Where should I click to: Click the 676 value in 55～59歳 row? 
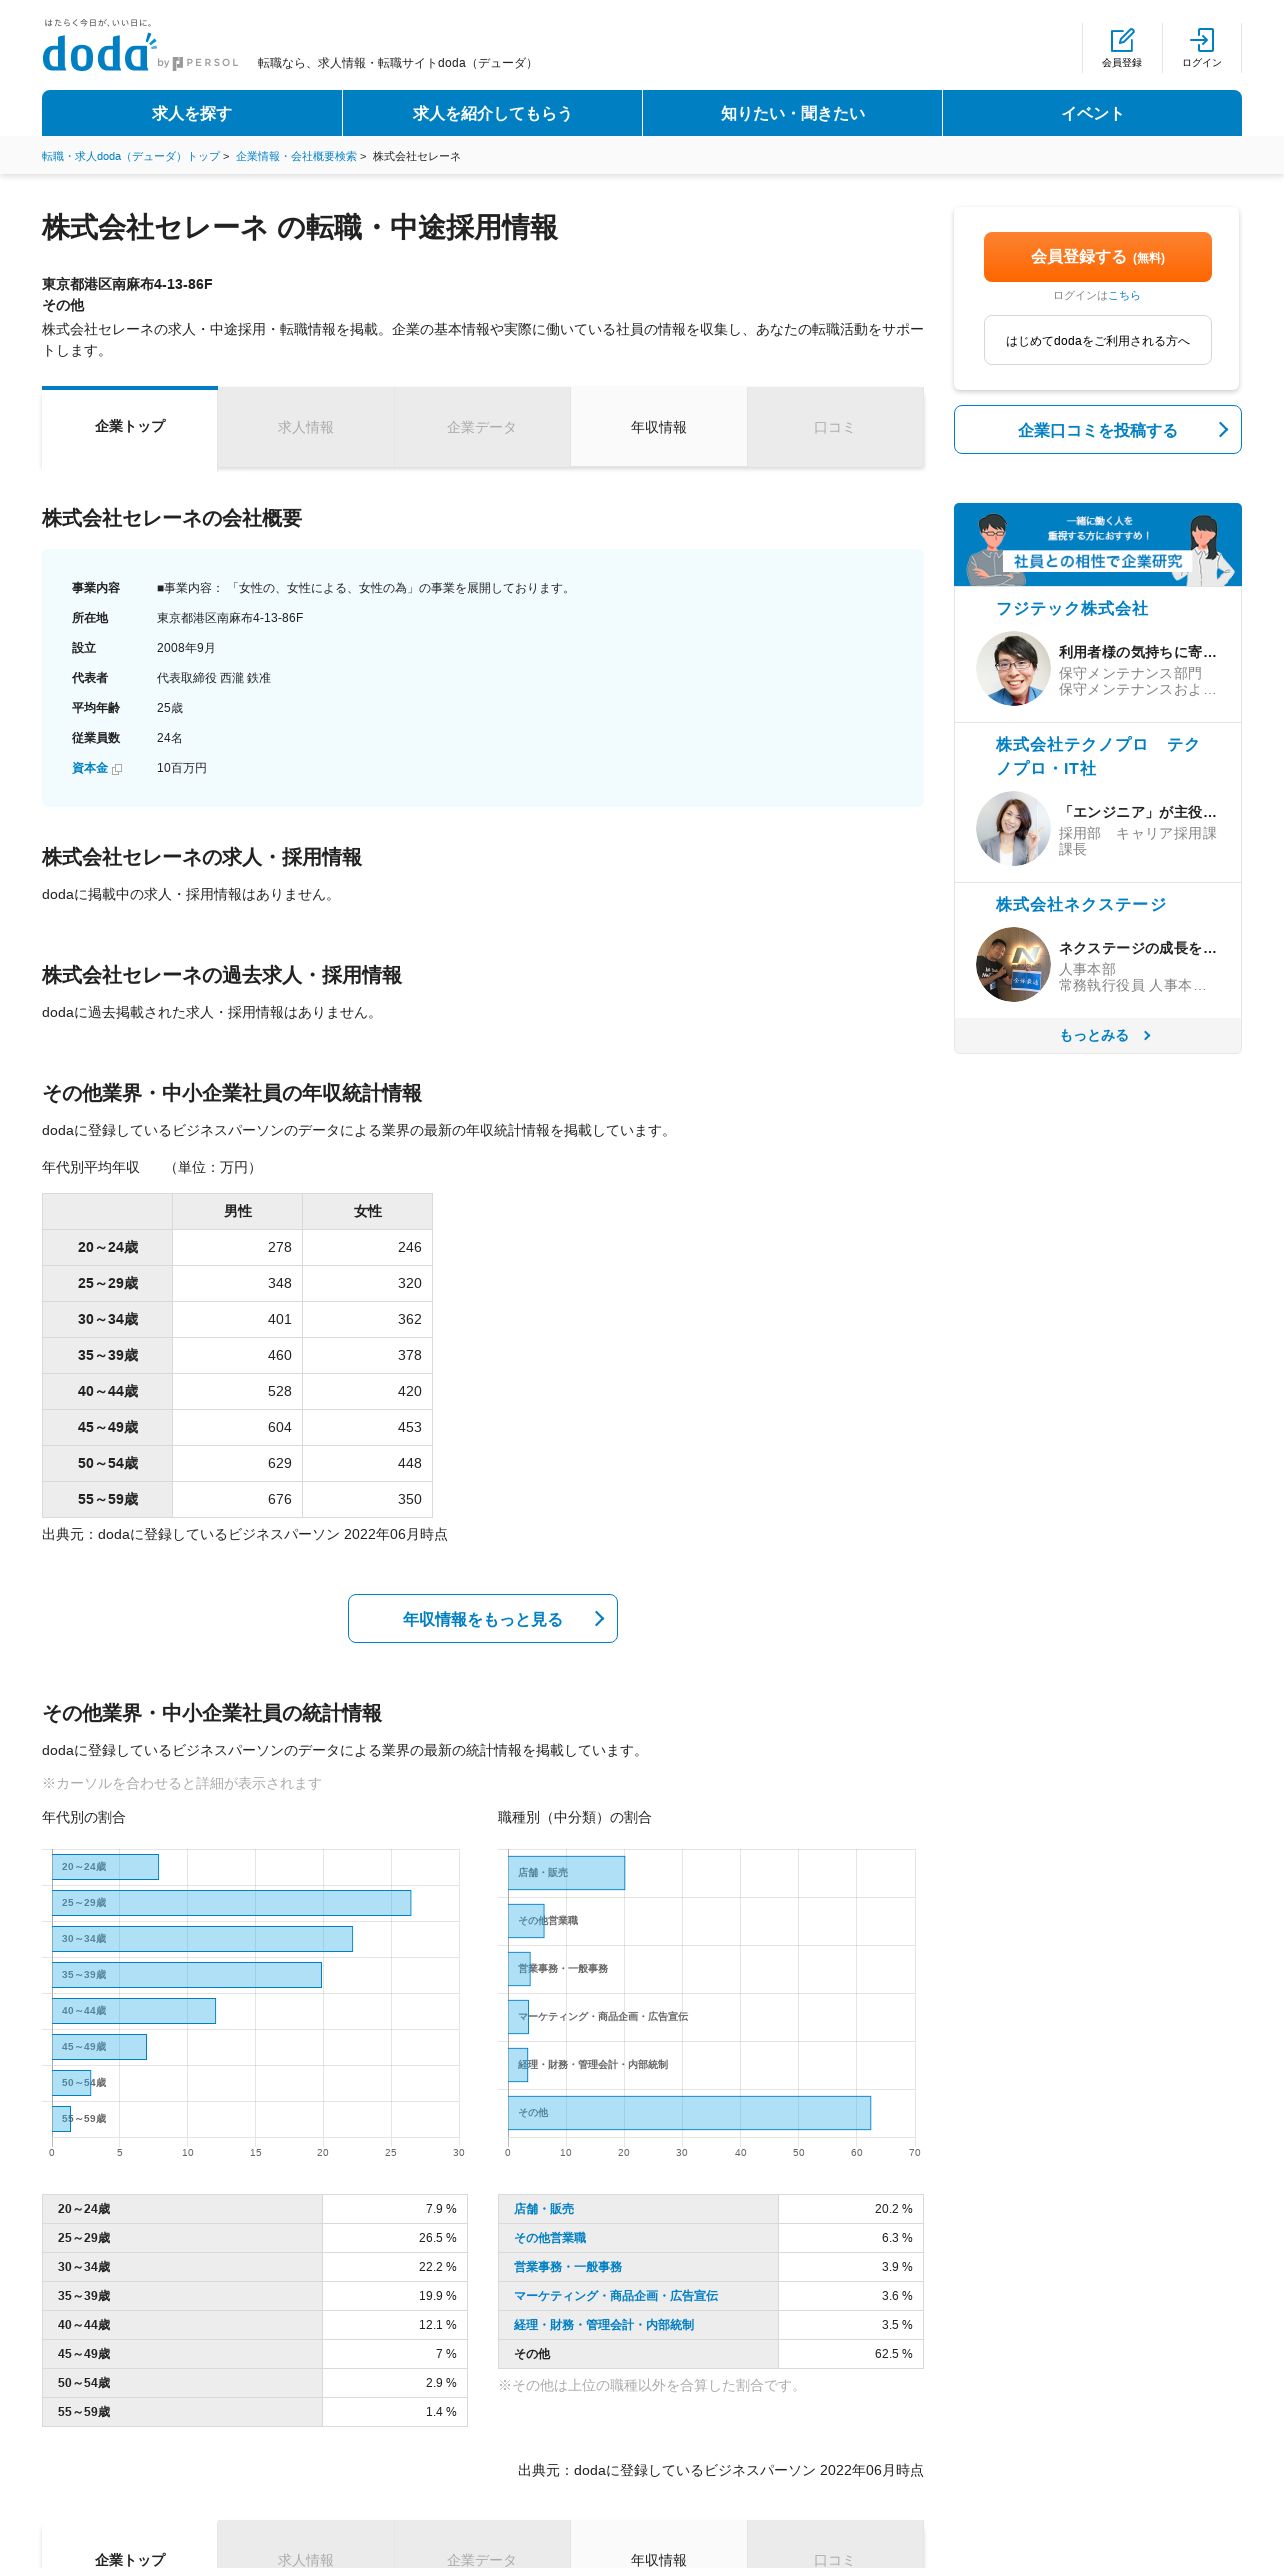pyautogui.click(x=279, y=1499)
